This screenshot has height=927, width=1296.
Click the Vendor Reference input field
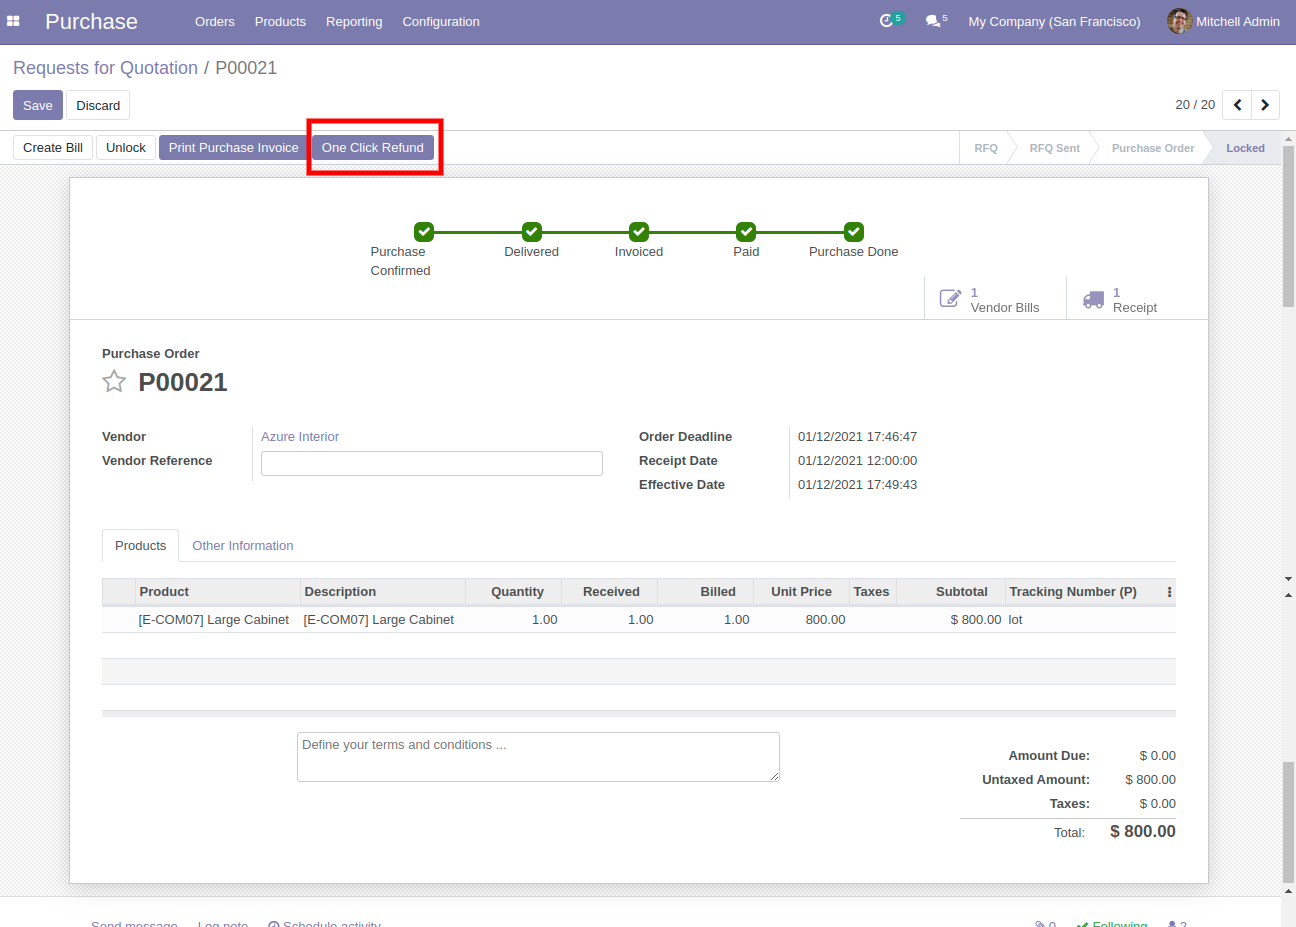(431, 463)
